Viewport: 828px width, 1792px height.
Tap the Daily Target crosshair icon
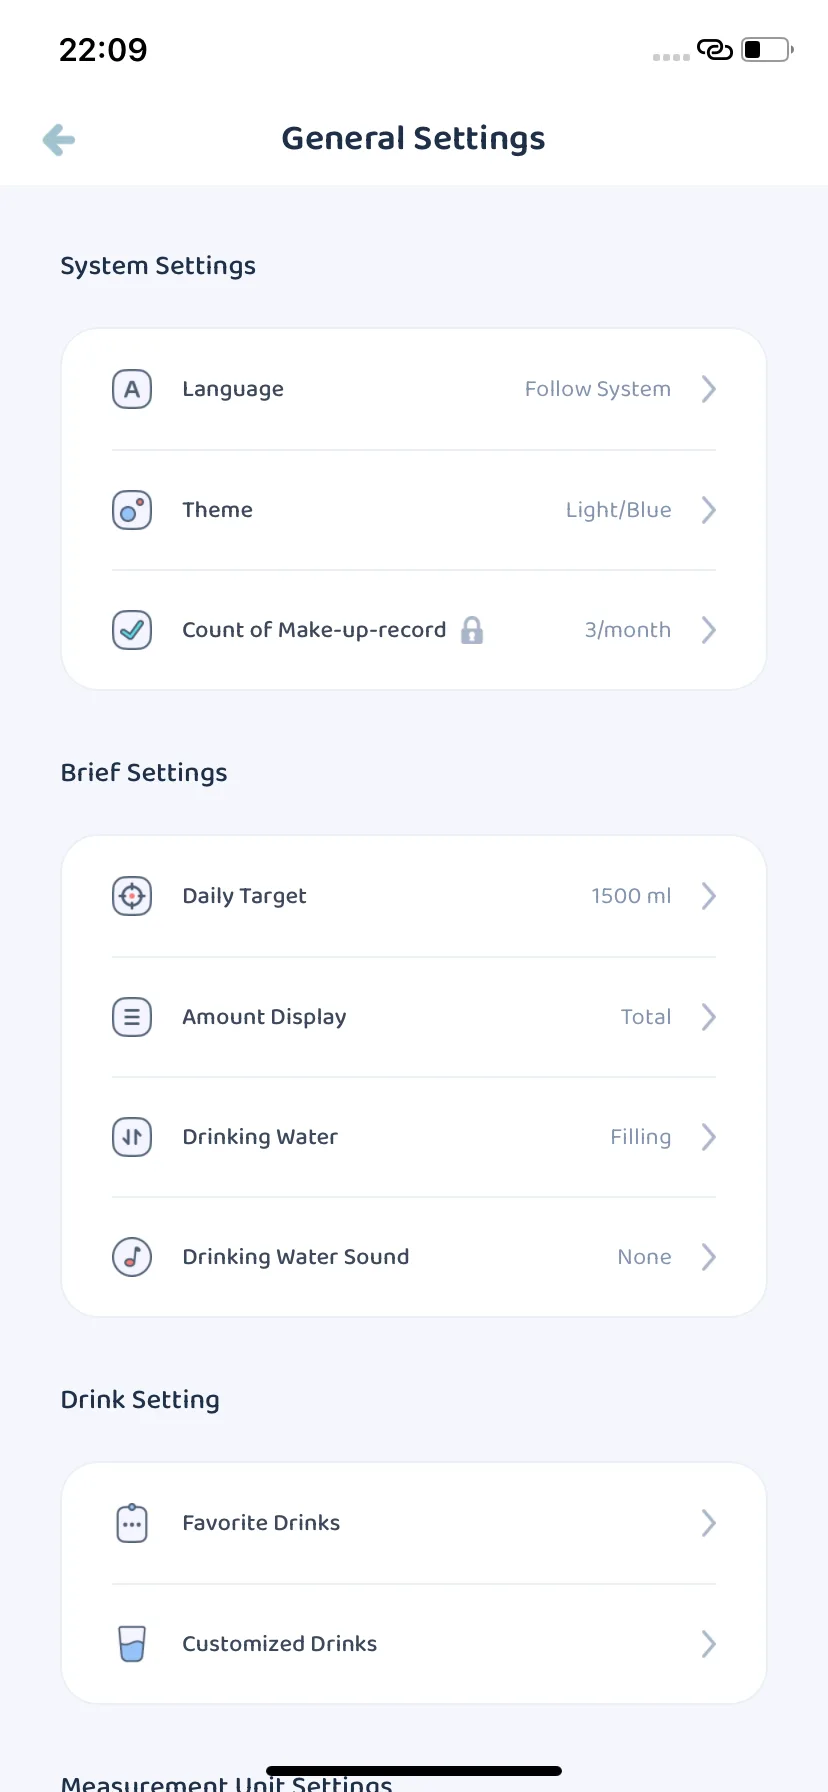132,896
